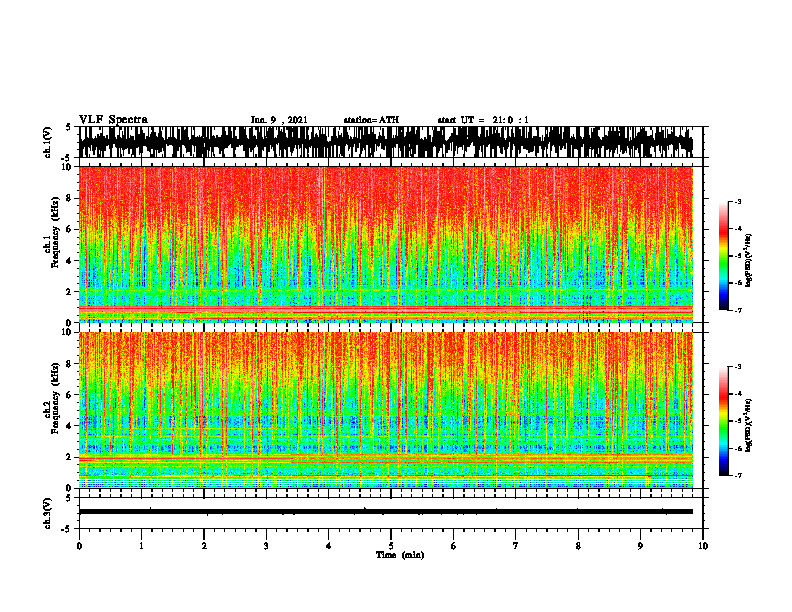
Task: Click the "ch.1(V)" waveform axis label
Action: click(x=47, y=142)
